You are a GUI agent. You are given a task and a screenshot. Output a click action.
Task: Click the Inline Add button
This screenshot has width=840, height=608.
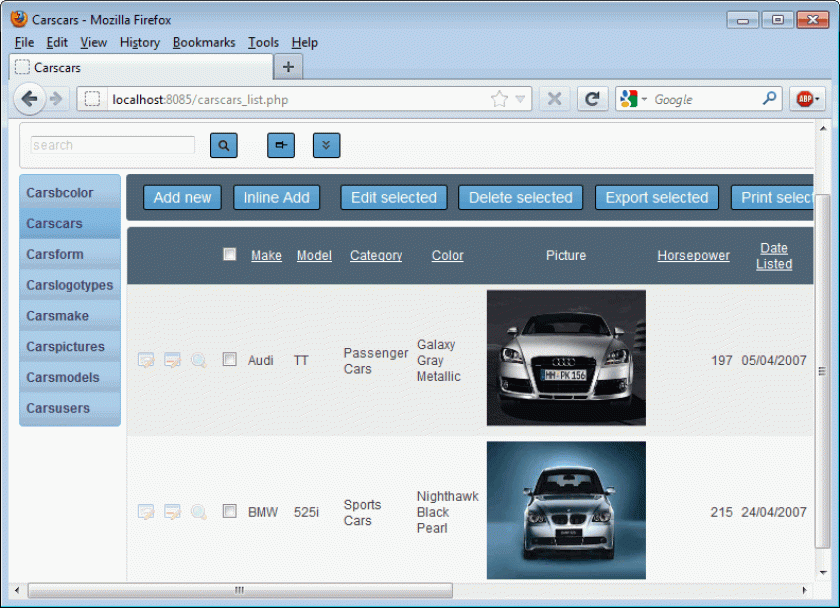(276, 198)
